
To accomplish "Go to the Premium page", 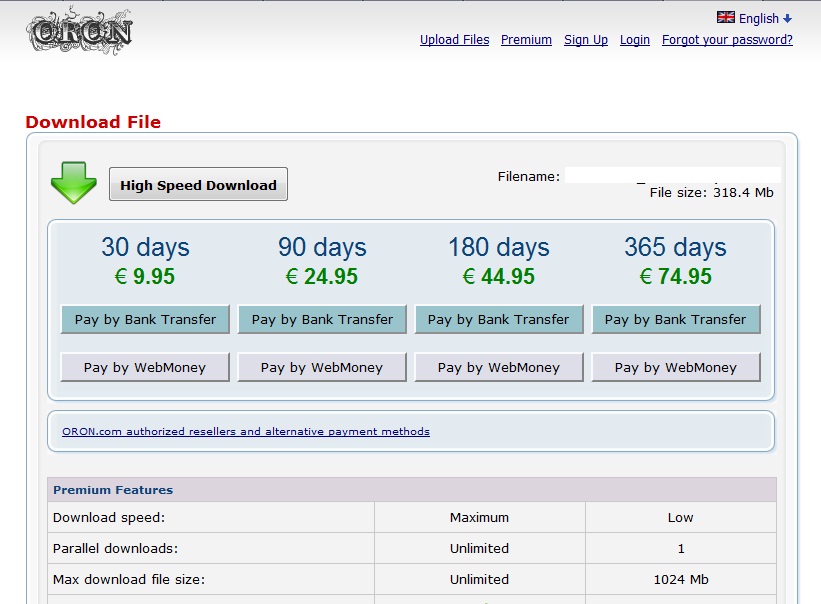I will tap(526, 40).
